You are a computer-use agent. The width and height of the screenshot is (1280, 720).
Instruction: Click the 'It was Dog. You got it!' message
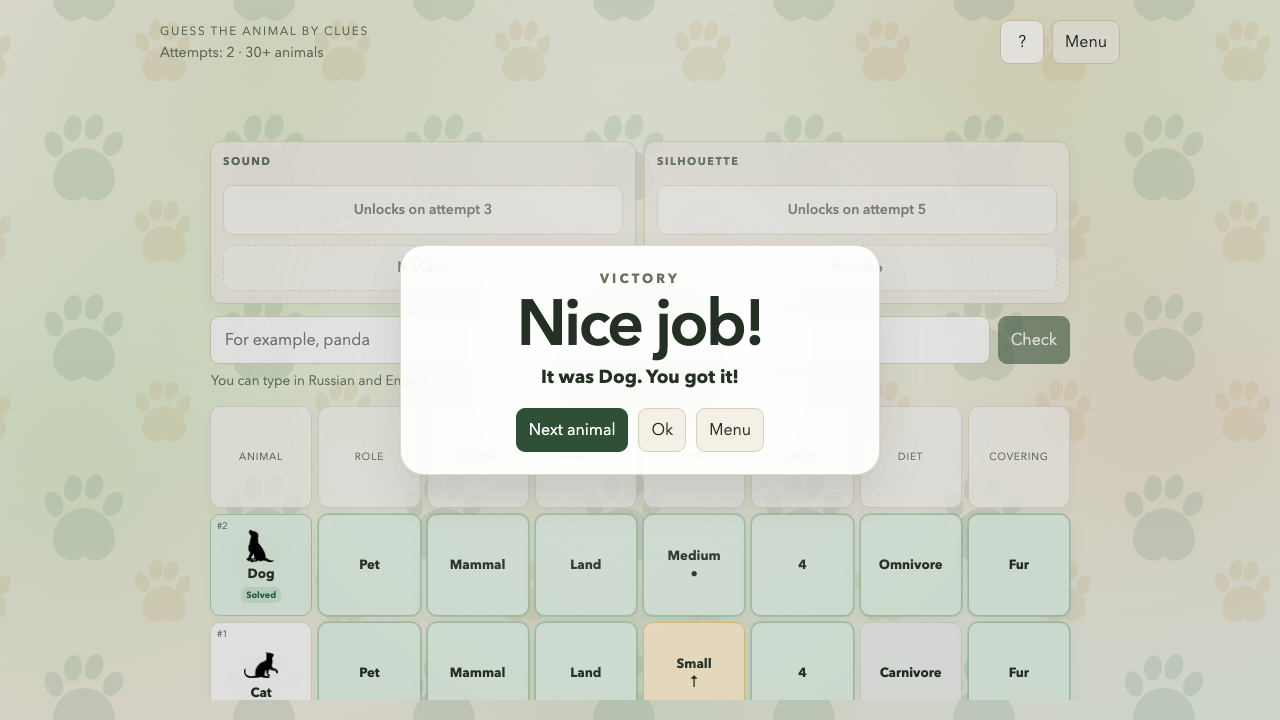pyautogui.click(x=640, y=377)
